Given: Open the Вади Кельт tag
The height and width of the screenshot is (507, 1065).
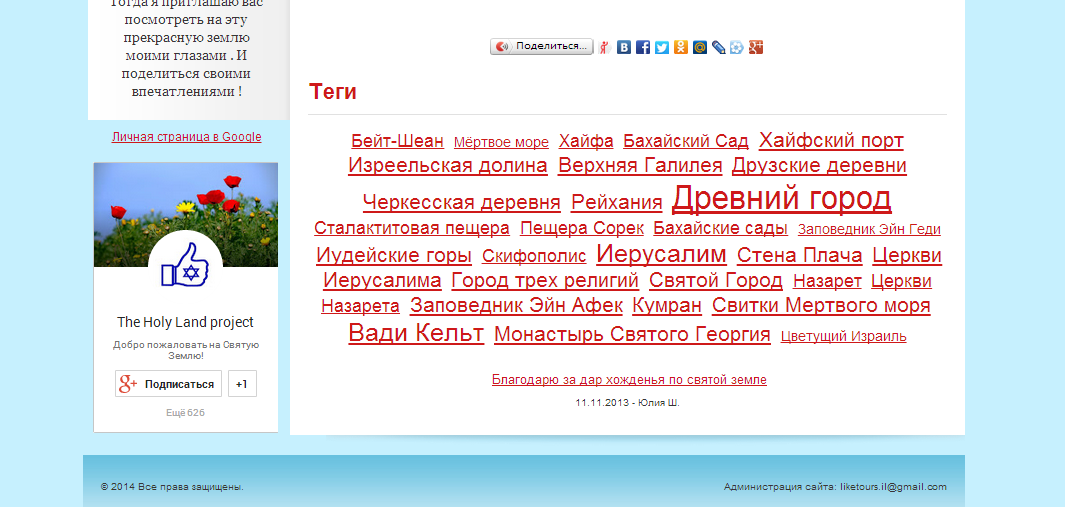Looking at the screenshot, I should tap(416, 333).
